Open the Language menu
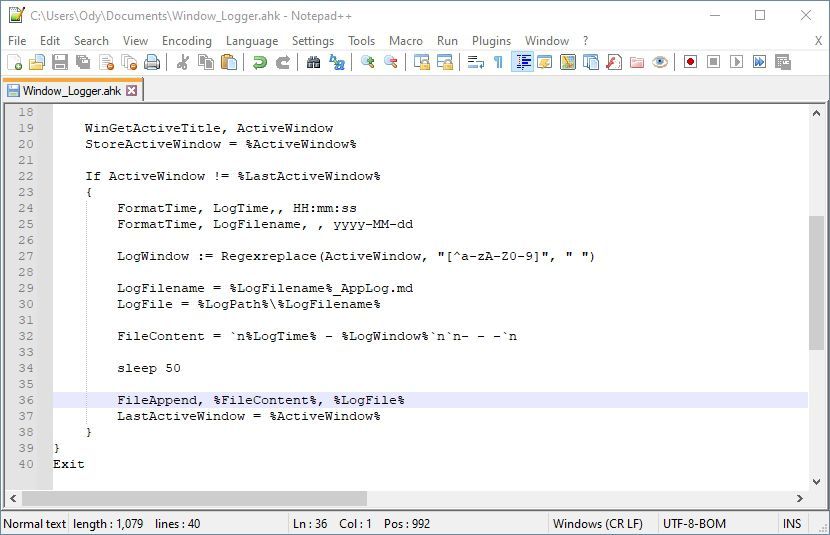 pyautogui.click(x=252, y=41)
